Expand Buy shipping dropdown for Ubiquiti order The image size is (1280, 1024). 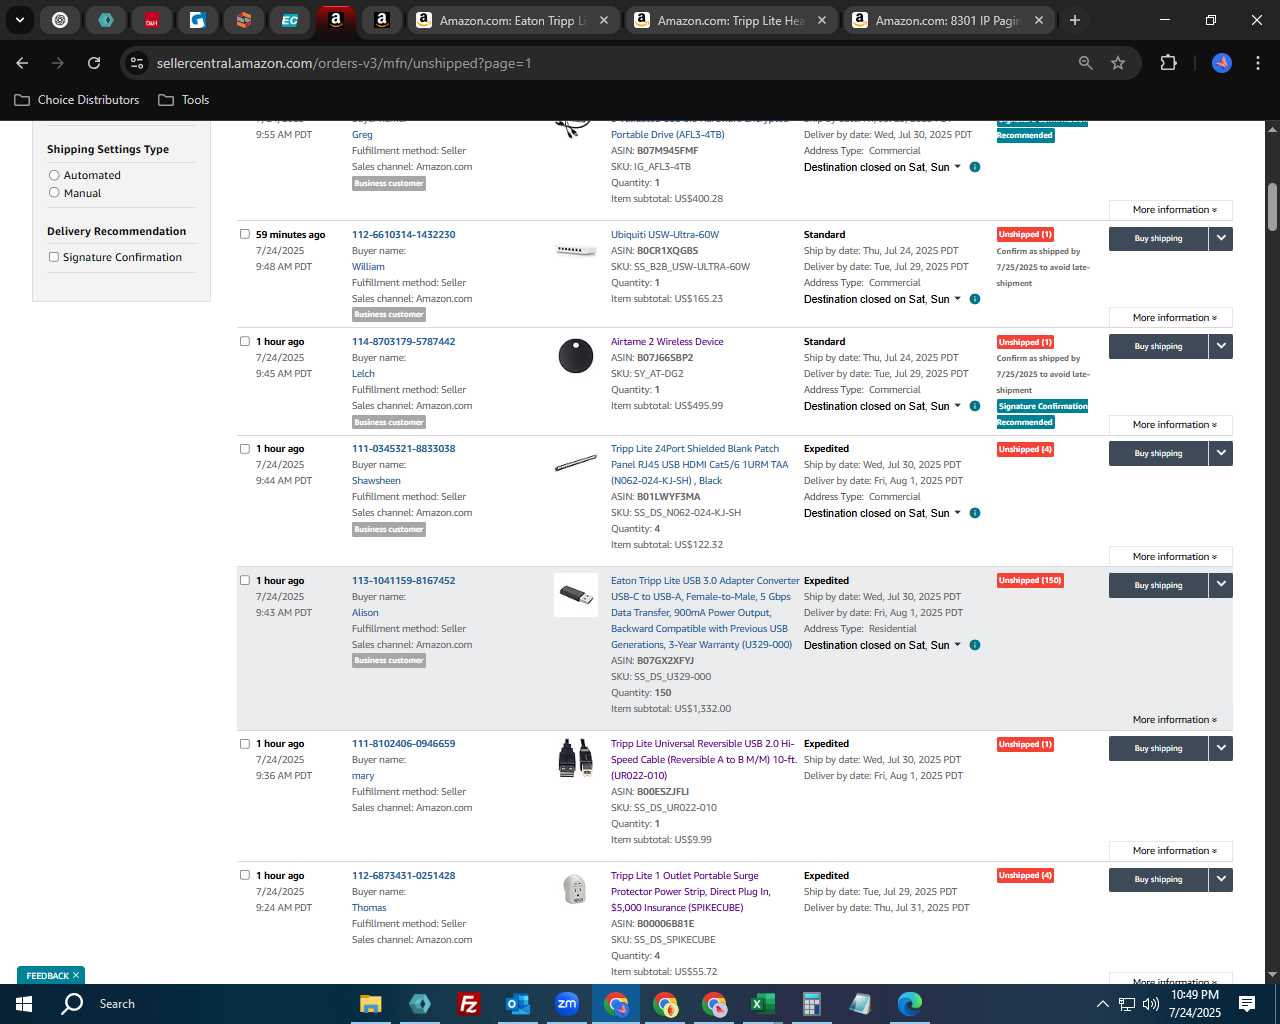(x=1221, y=238)
